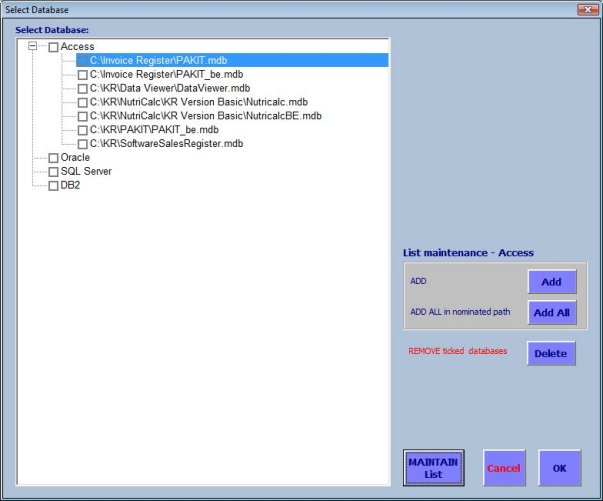Tick checkbox for C:\Invoice Register\PAKIT.mdb
This screenshot has height=501, width=603.
pyautogui.click(x=83, y=61)
